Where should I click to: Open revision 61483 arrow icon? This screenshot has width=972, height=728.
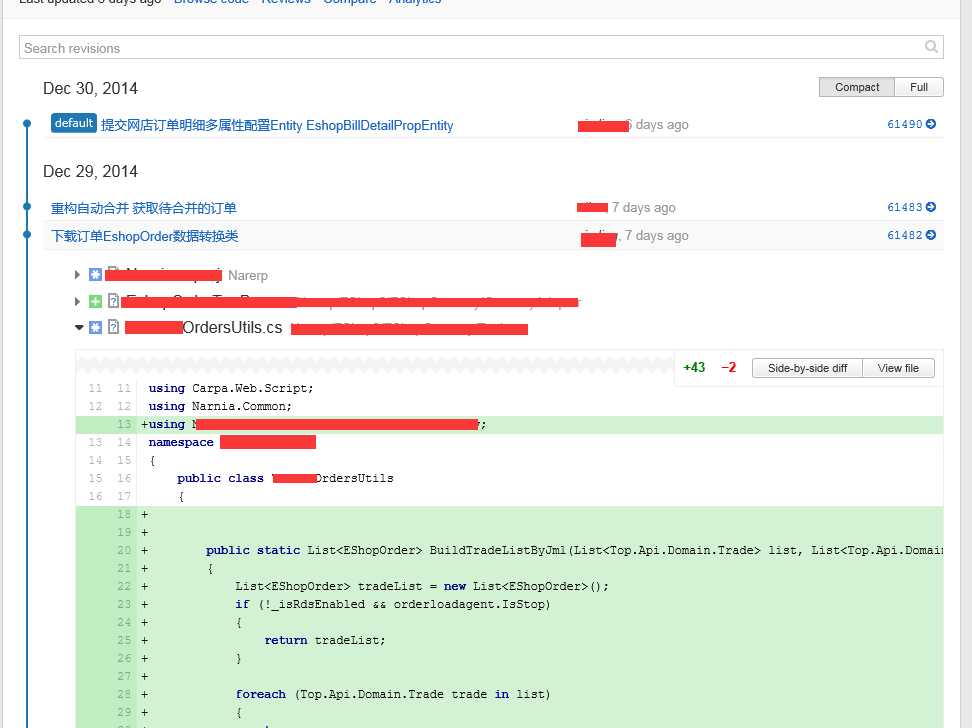pos(930,207)
